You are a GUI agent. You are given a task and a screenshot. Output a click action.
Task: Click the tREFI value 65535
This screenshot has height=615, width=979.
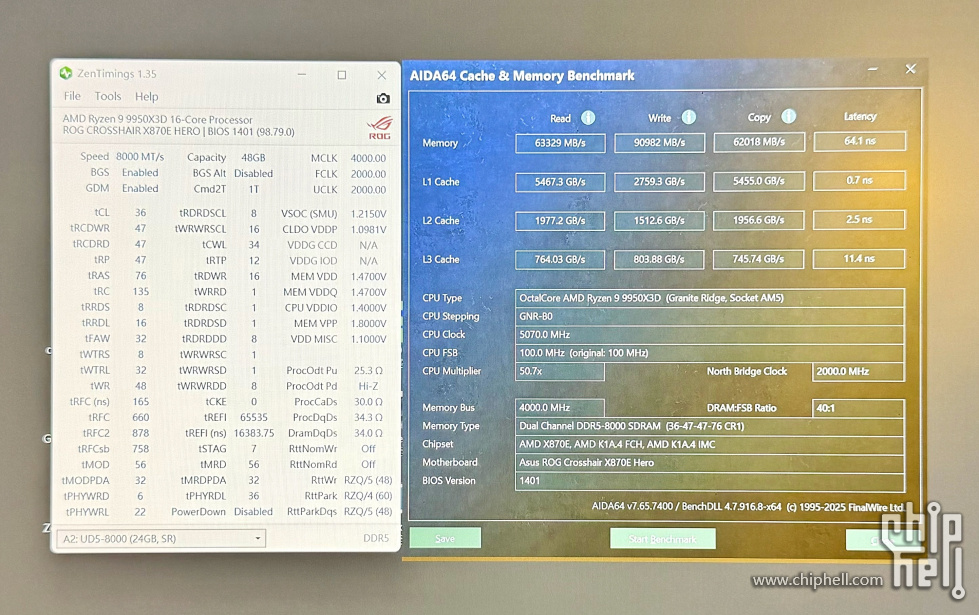coord(253,417)
